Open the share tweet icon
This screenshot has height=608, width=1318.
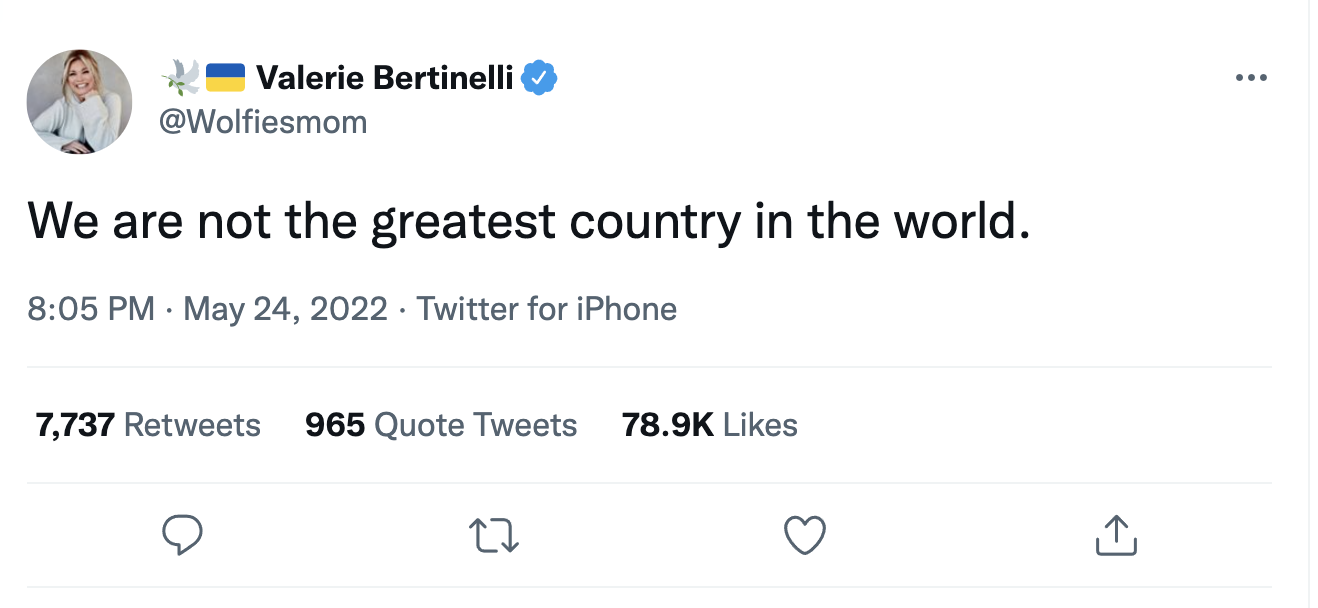point(1116,535)
